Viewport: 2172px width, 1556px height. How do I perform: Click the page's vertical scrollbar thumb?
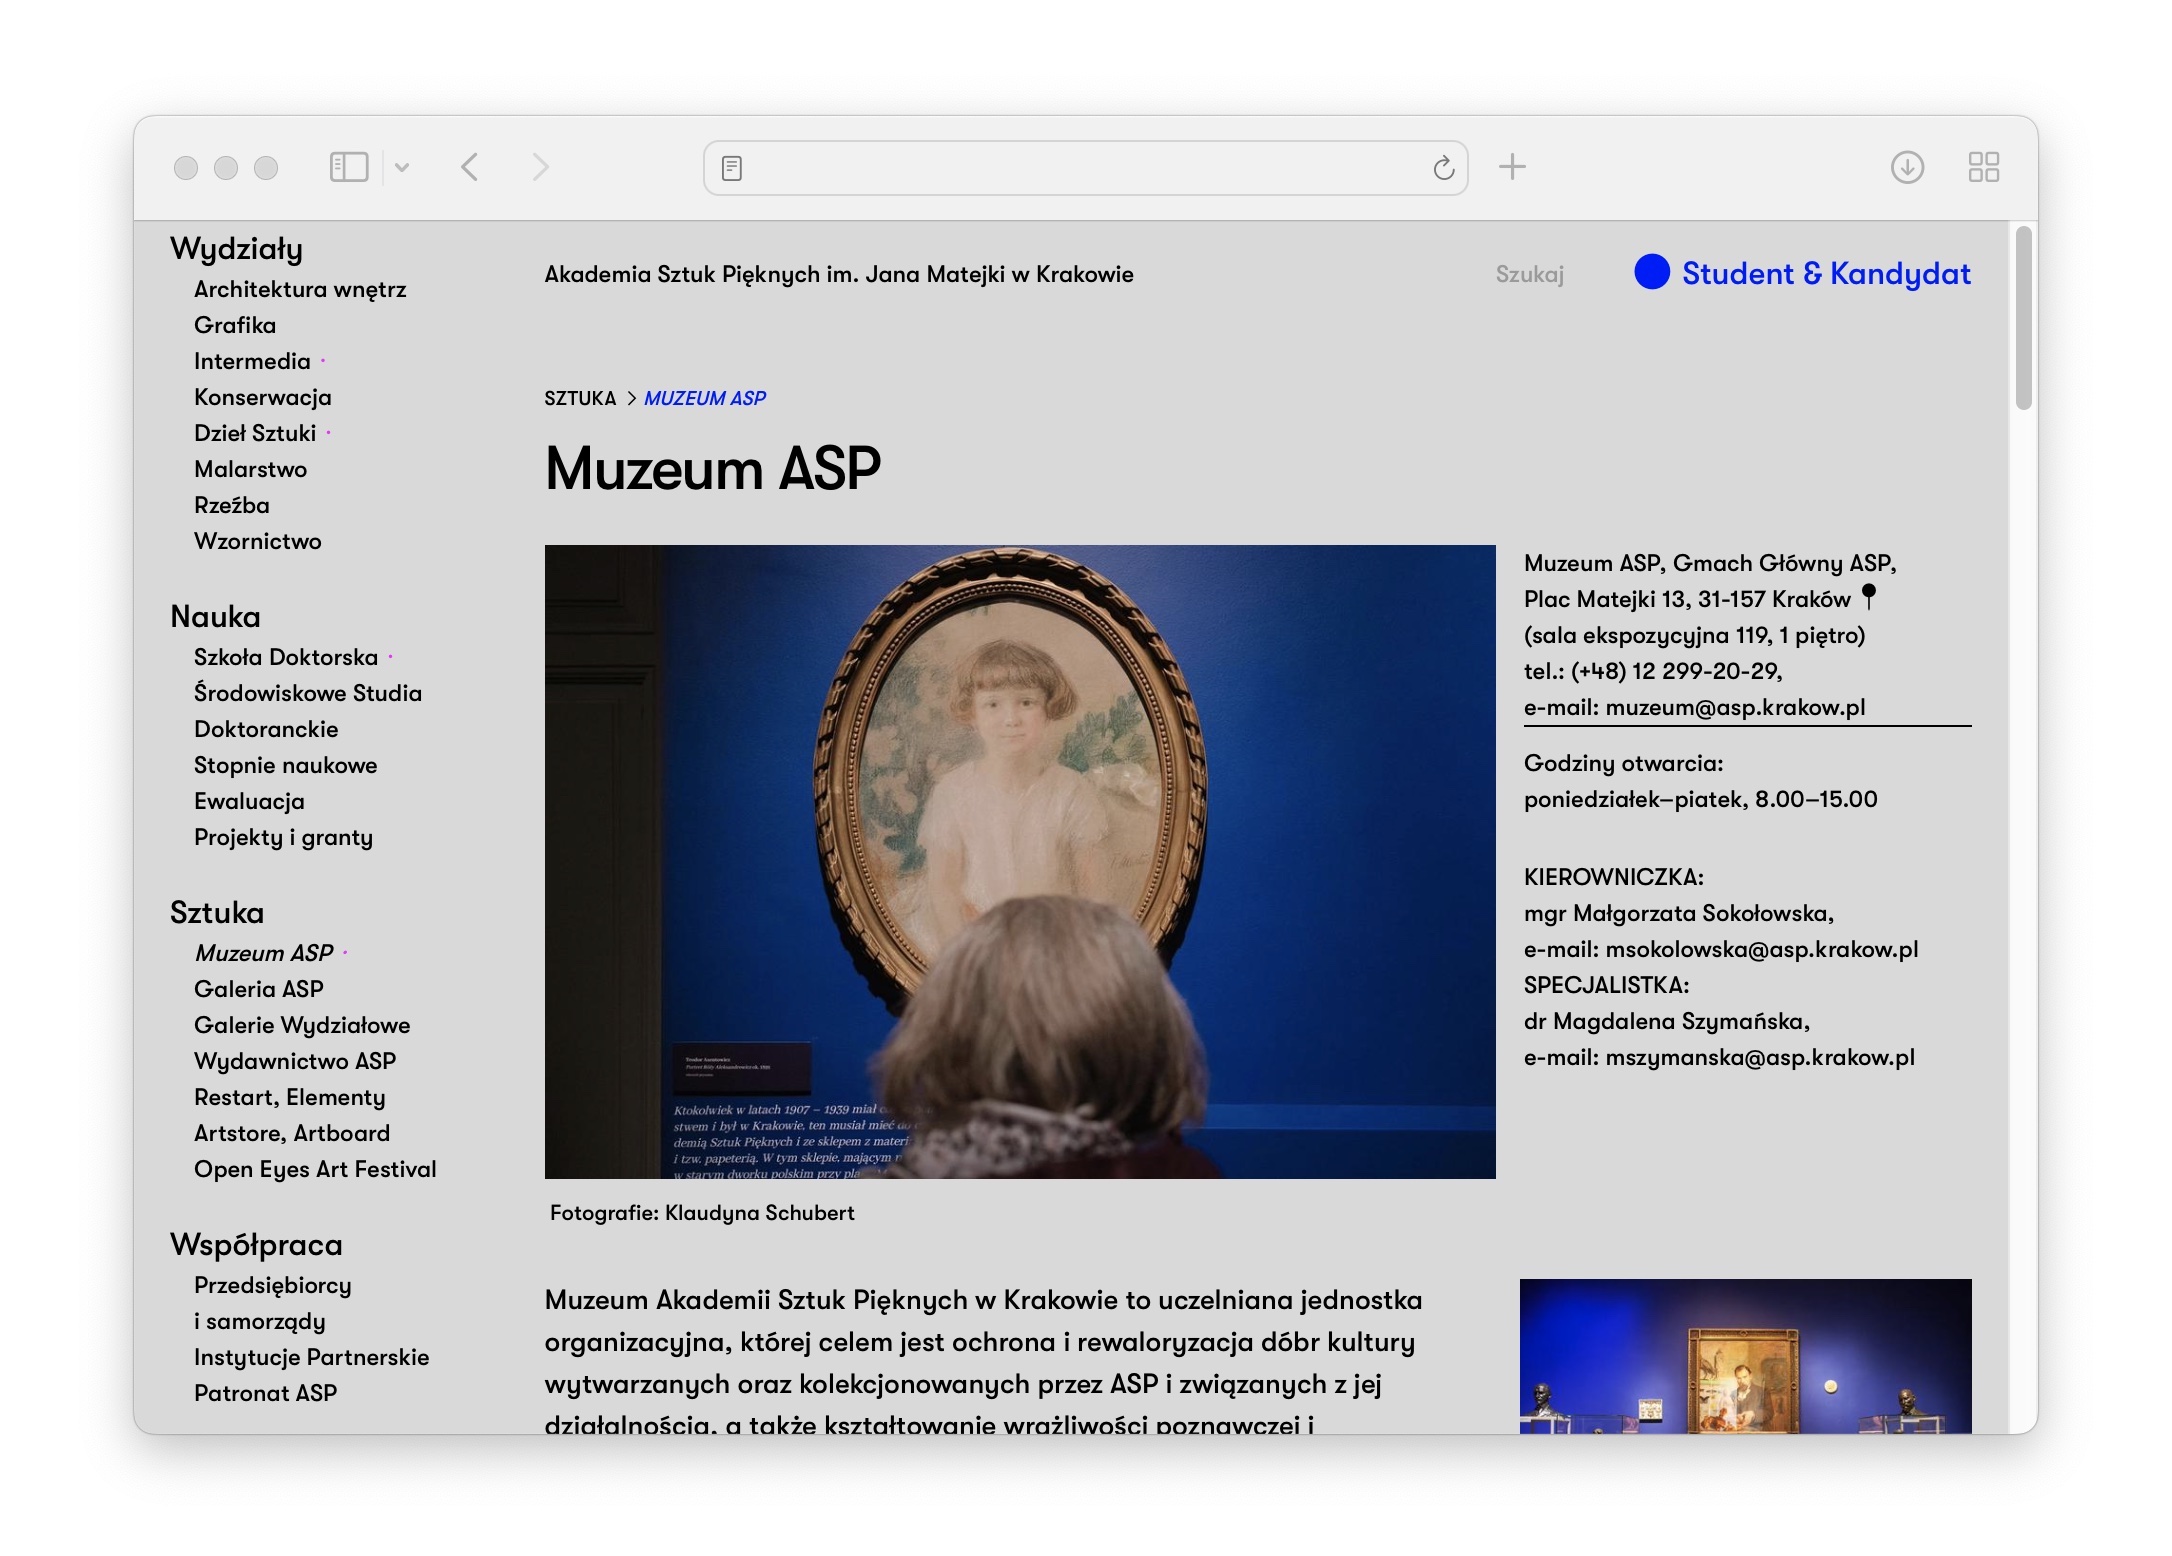[2023, 318]
